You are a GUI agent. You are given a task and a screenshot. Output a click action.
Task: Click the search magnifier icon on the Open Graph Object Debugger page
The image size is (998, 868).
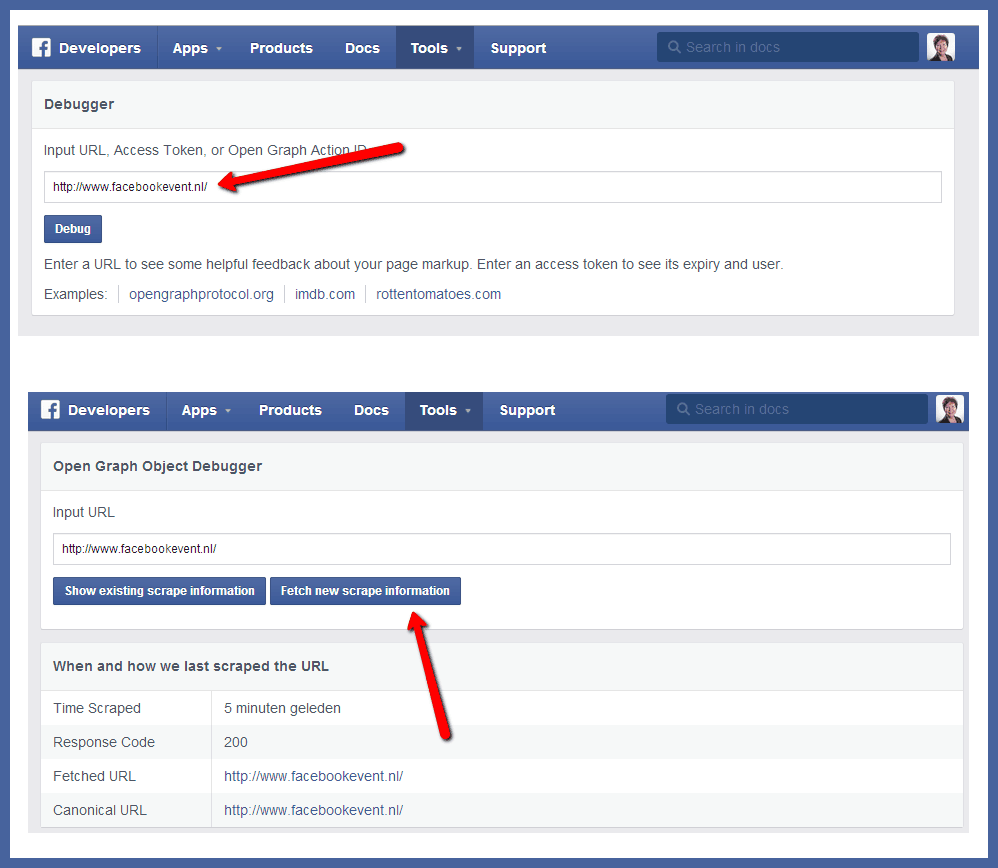[x=683, y=409]
